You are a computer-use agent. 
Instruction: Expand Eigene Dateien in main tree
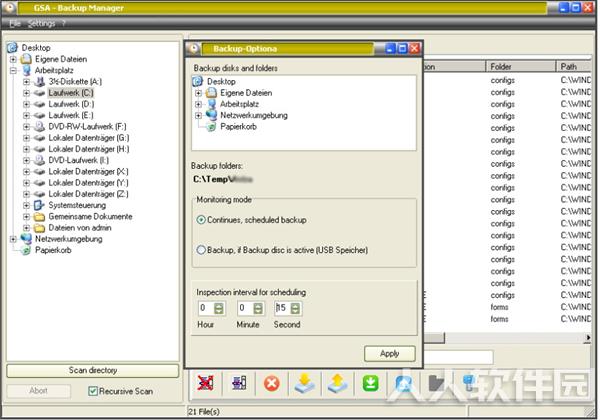tap(13, 59)
